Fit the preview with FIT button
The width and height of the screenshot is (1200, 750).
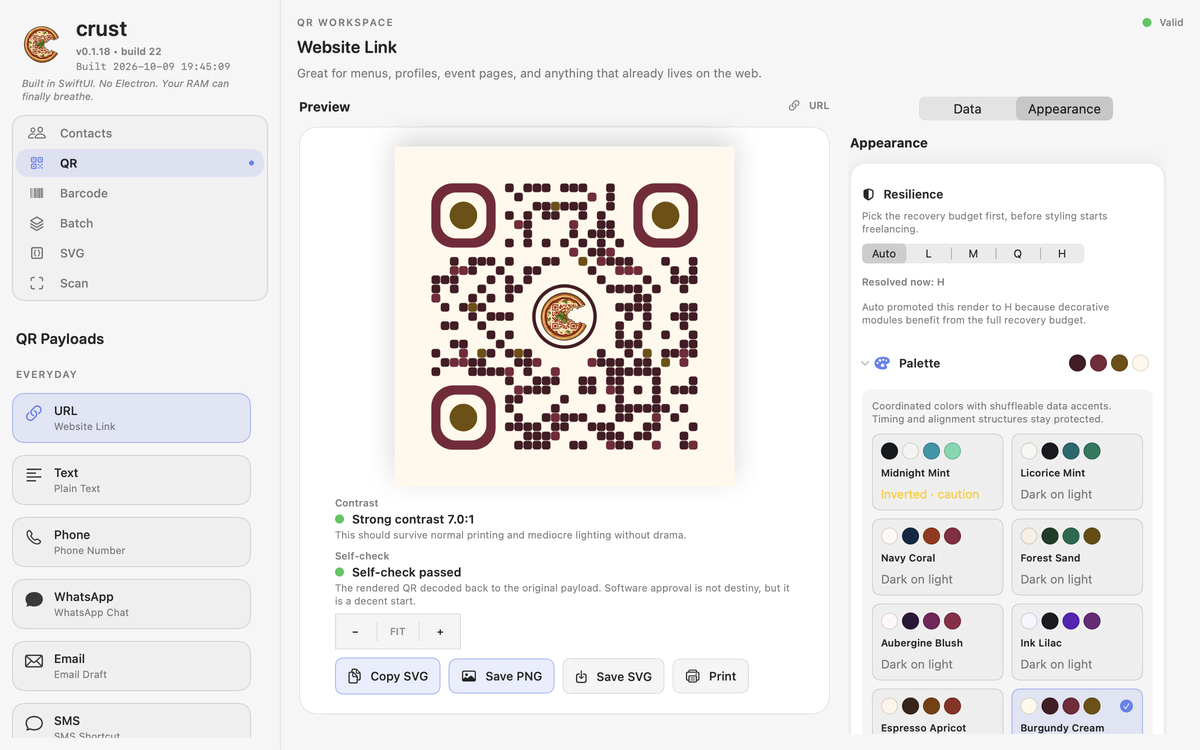(398, 632)
